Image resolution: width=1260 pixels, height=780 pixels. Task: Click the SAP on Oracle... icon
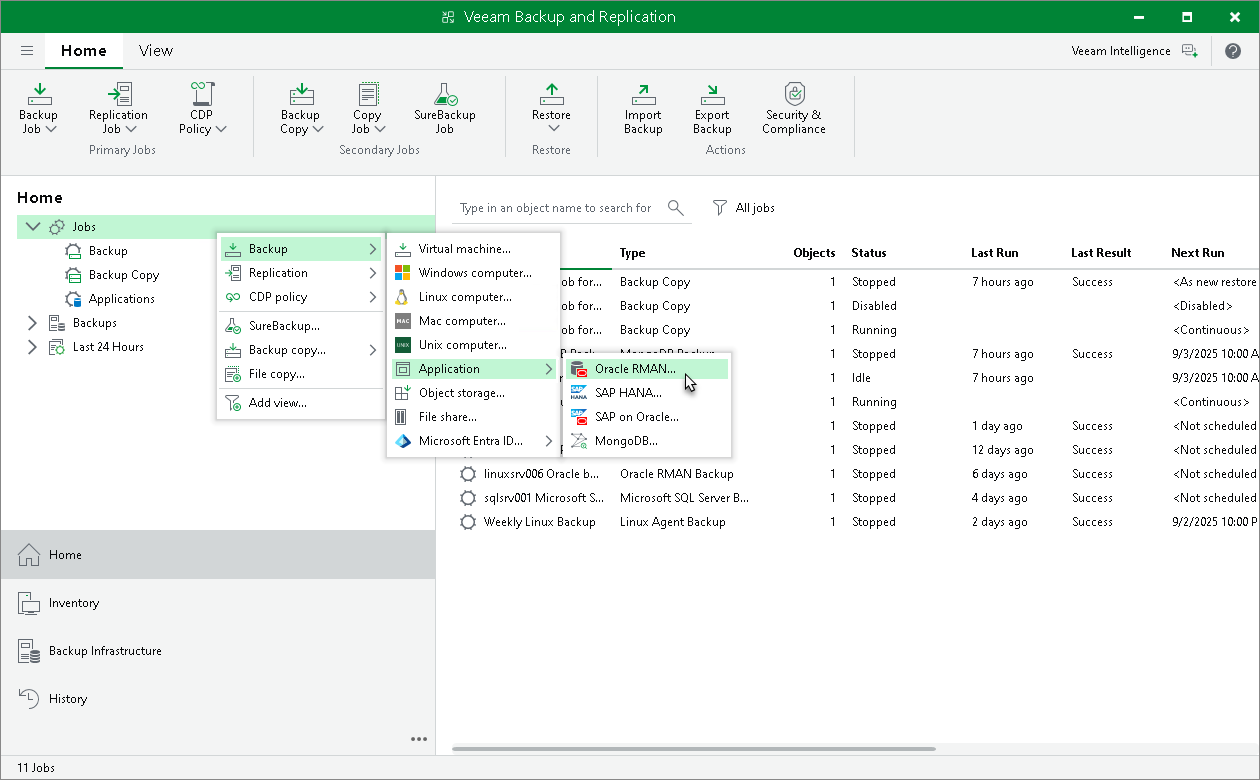pyautogui.click(x=579, y=417)
